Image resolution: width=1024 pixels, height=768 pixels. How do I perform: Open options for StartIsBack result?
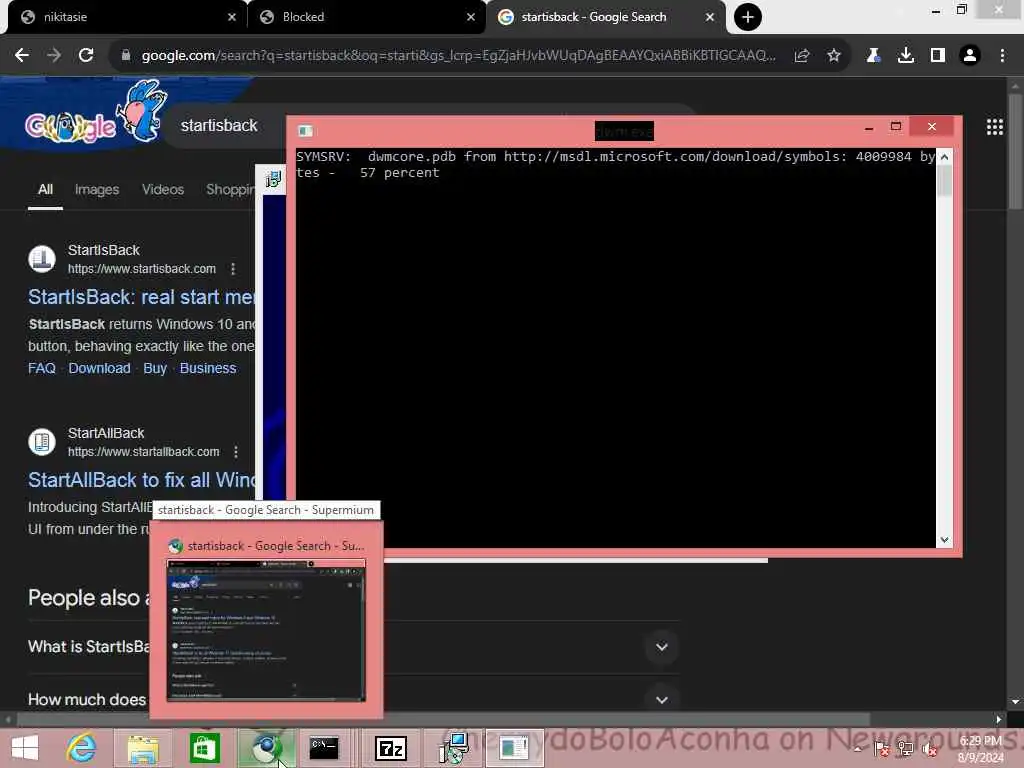[x=233, y=268]
